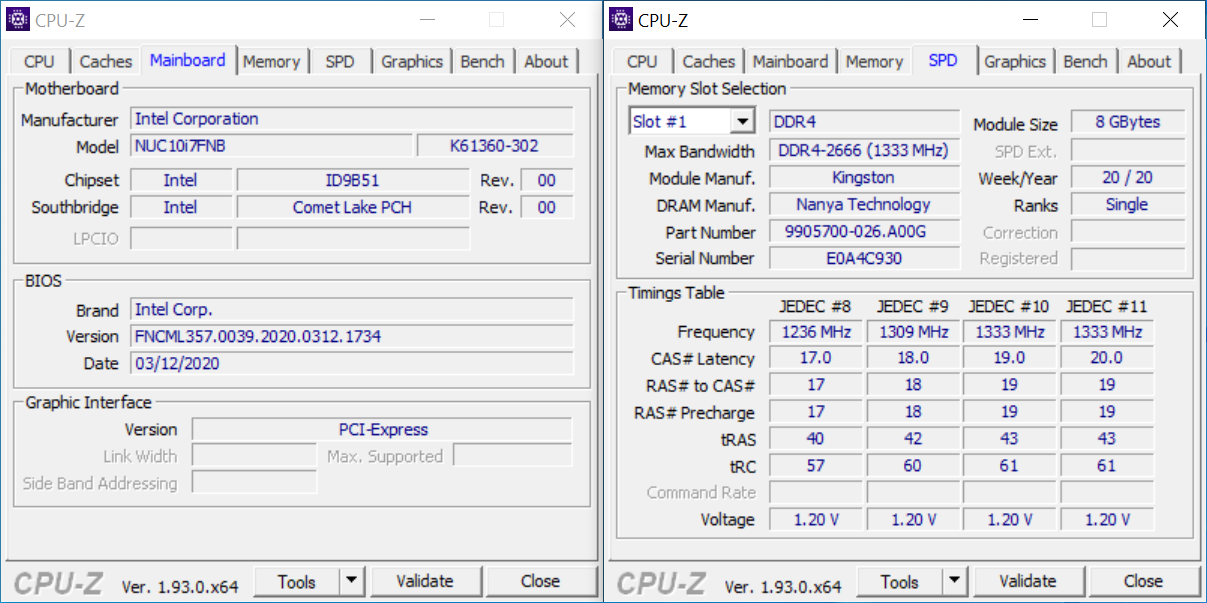1207x603 pixels.
Task: Open the Caches tab in left window
Action: pyautogui.click(x=106, y=61)
